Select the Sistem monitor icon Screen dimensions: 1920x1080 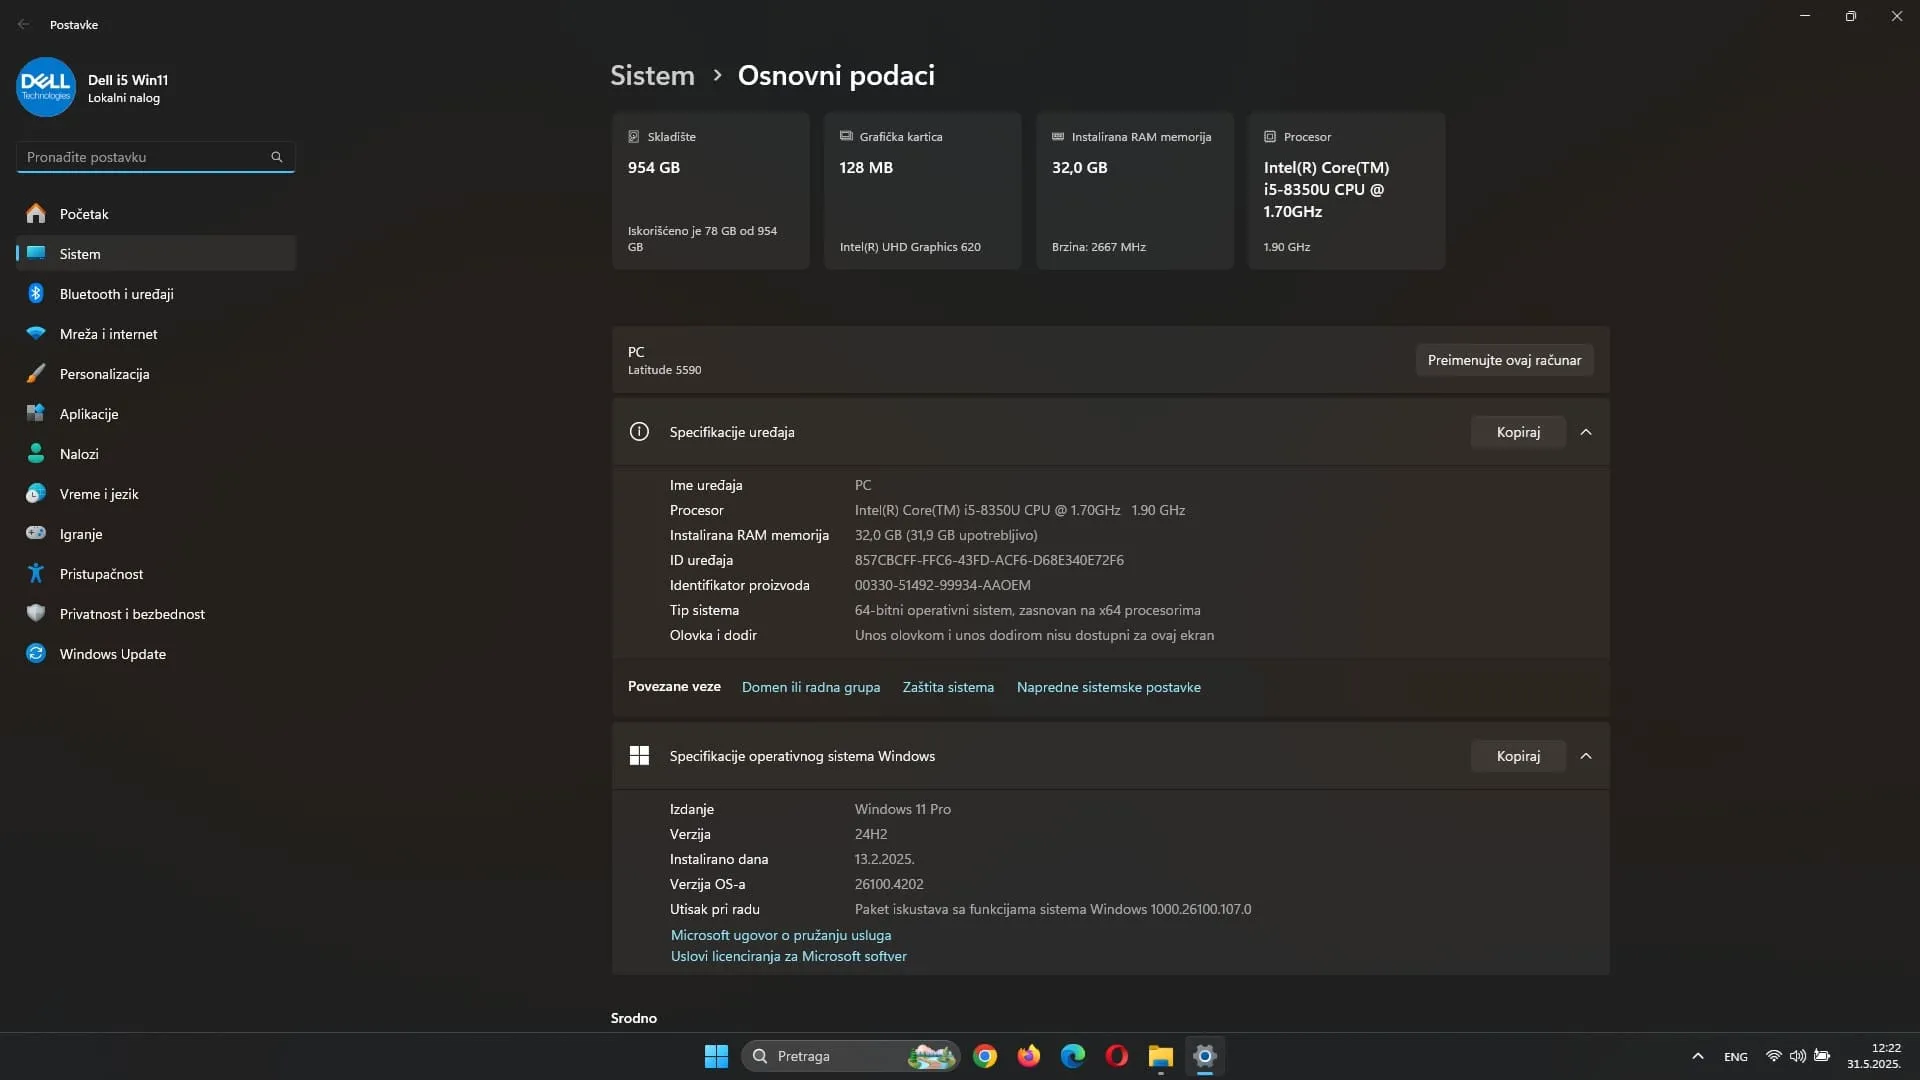pyautogui.click(x=36, y=254)
